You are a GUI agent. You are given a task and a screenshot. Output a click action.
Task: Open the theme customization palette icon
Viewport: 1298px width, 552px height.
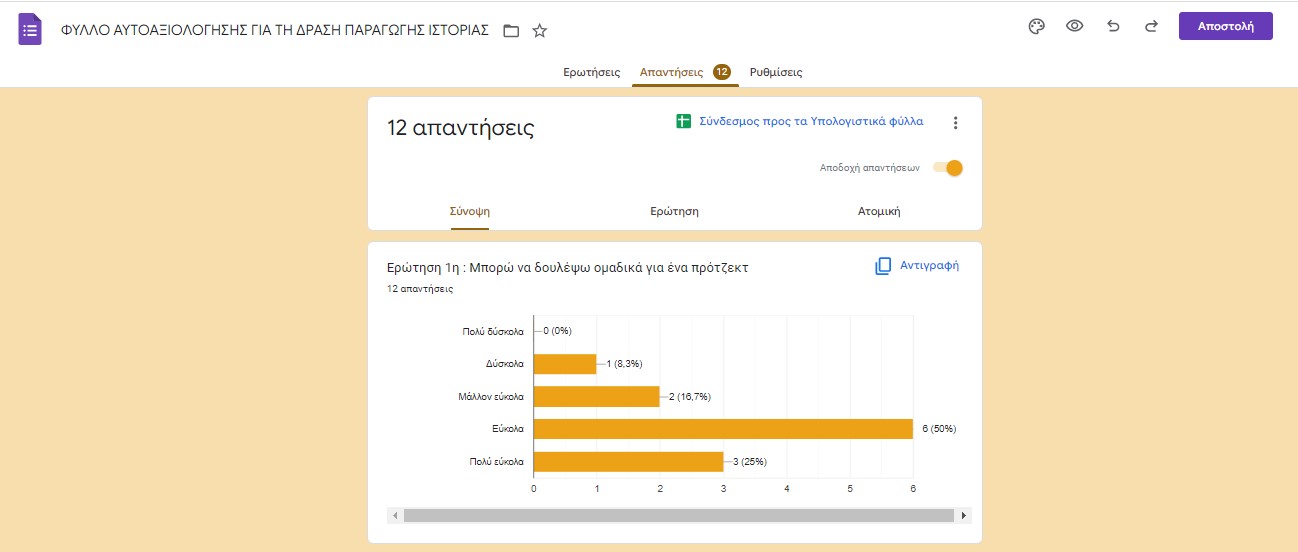coord(1036,27)
